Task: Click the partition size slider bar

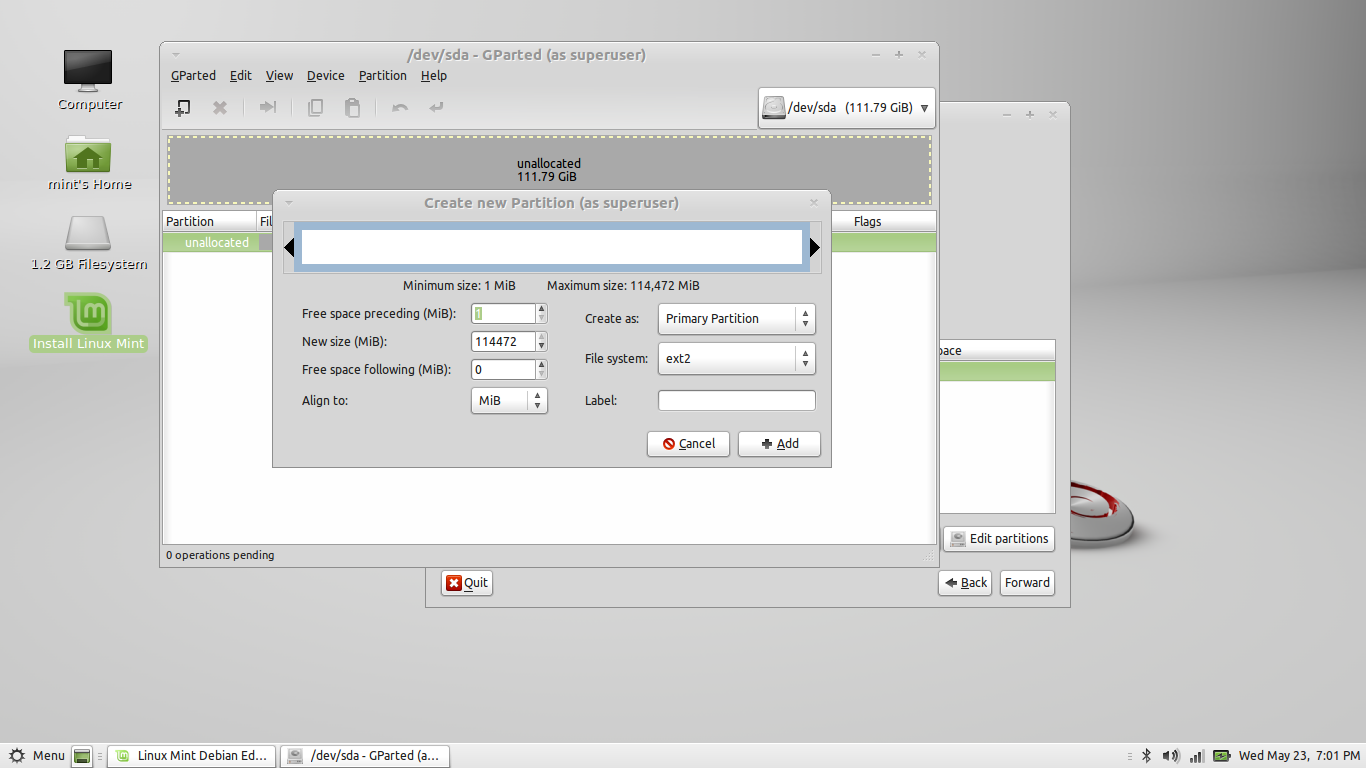Action: pos(552,248)
